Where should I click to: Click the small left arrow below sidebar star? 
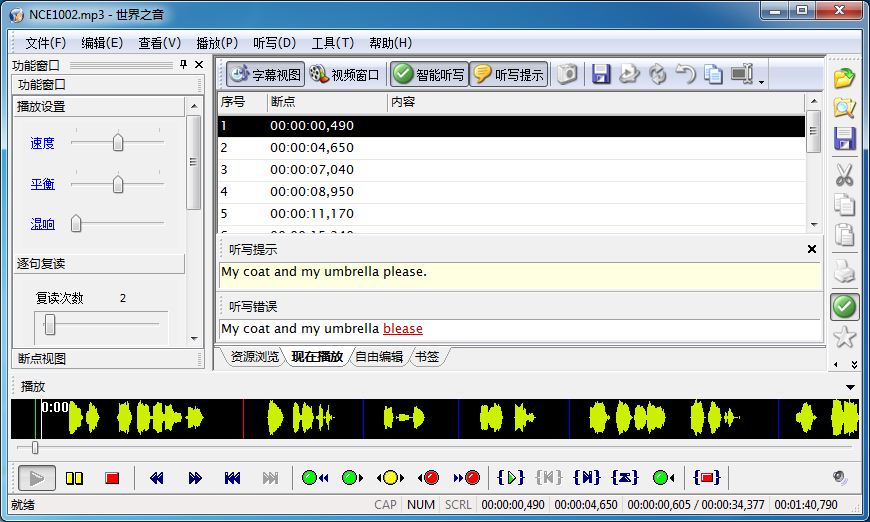tap(836, 364)
